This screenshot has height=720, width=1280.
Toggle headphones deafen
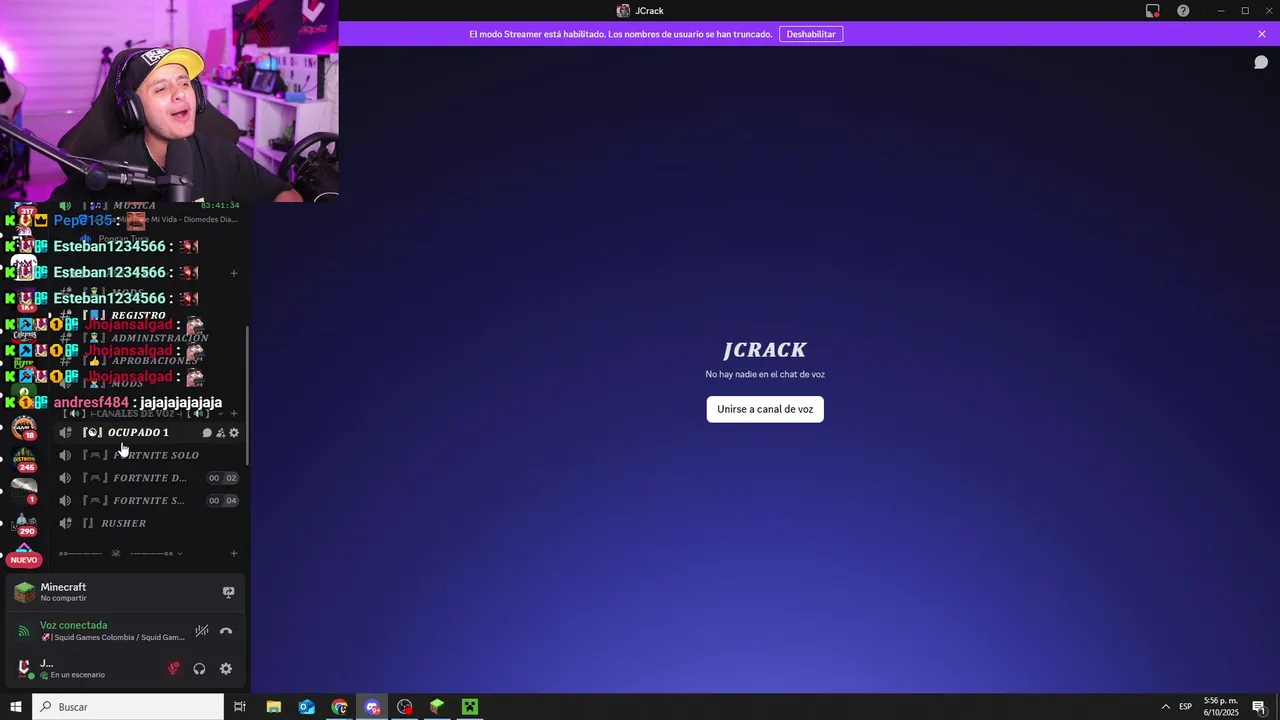tap(199, 669)
